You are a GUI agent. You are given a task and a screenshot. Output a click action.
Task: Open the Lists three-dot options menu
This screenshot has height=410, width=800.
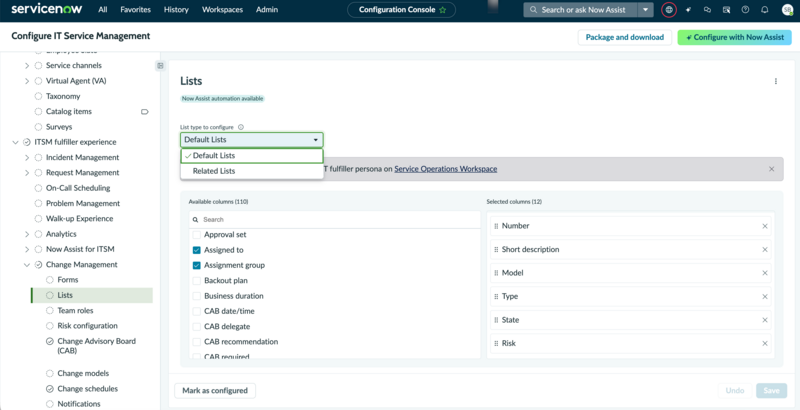(x=776, y=81)
